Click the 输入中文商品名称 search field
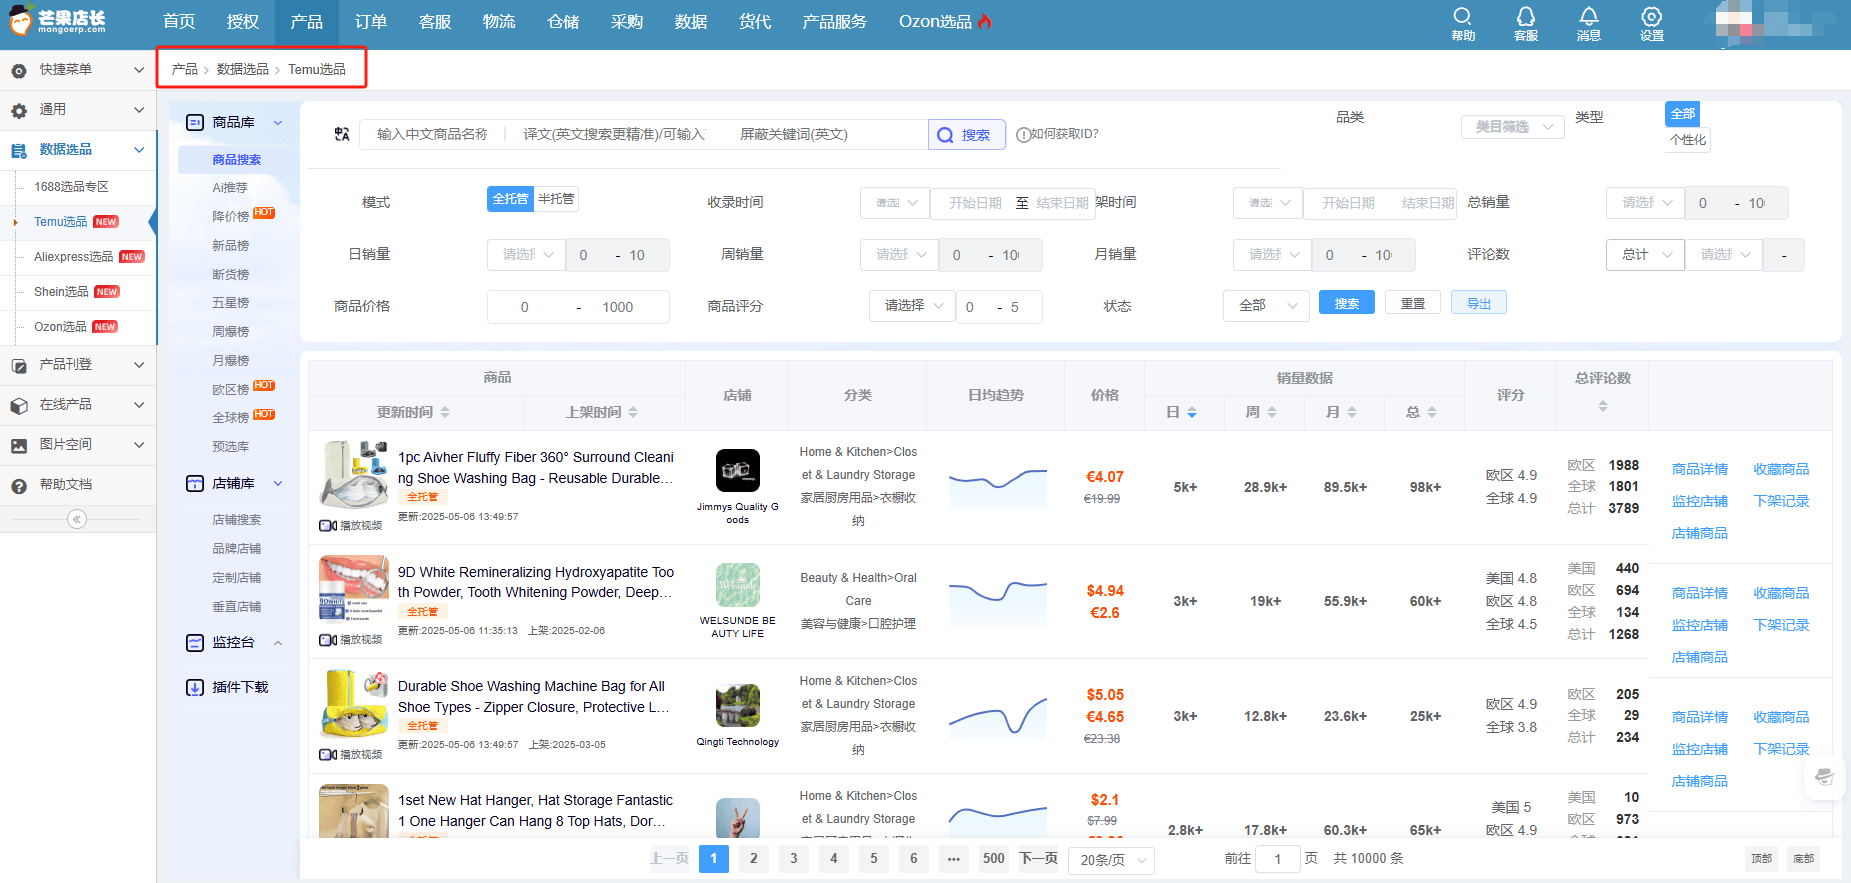1851x883 pixels. point(433,134)
